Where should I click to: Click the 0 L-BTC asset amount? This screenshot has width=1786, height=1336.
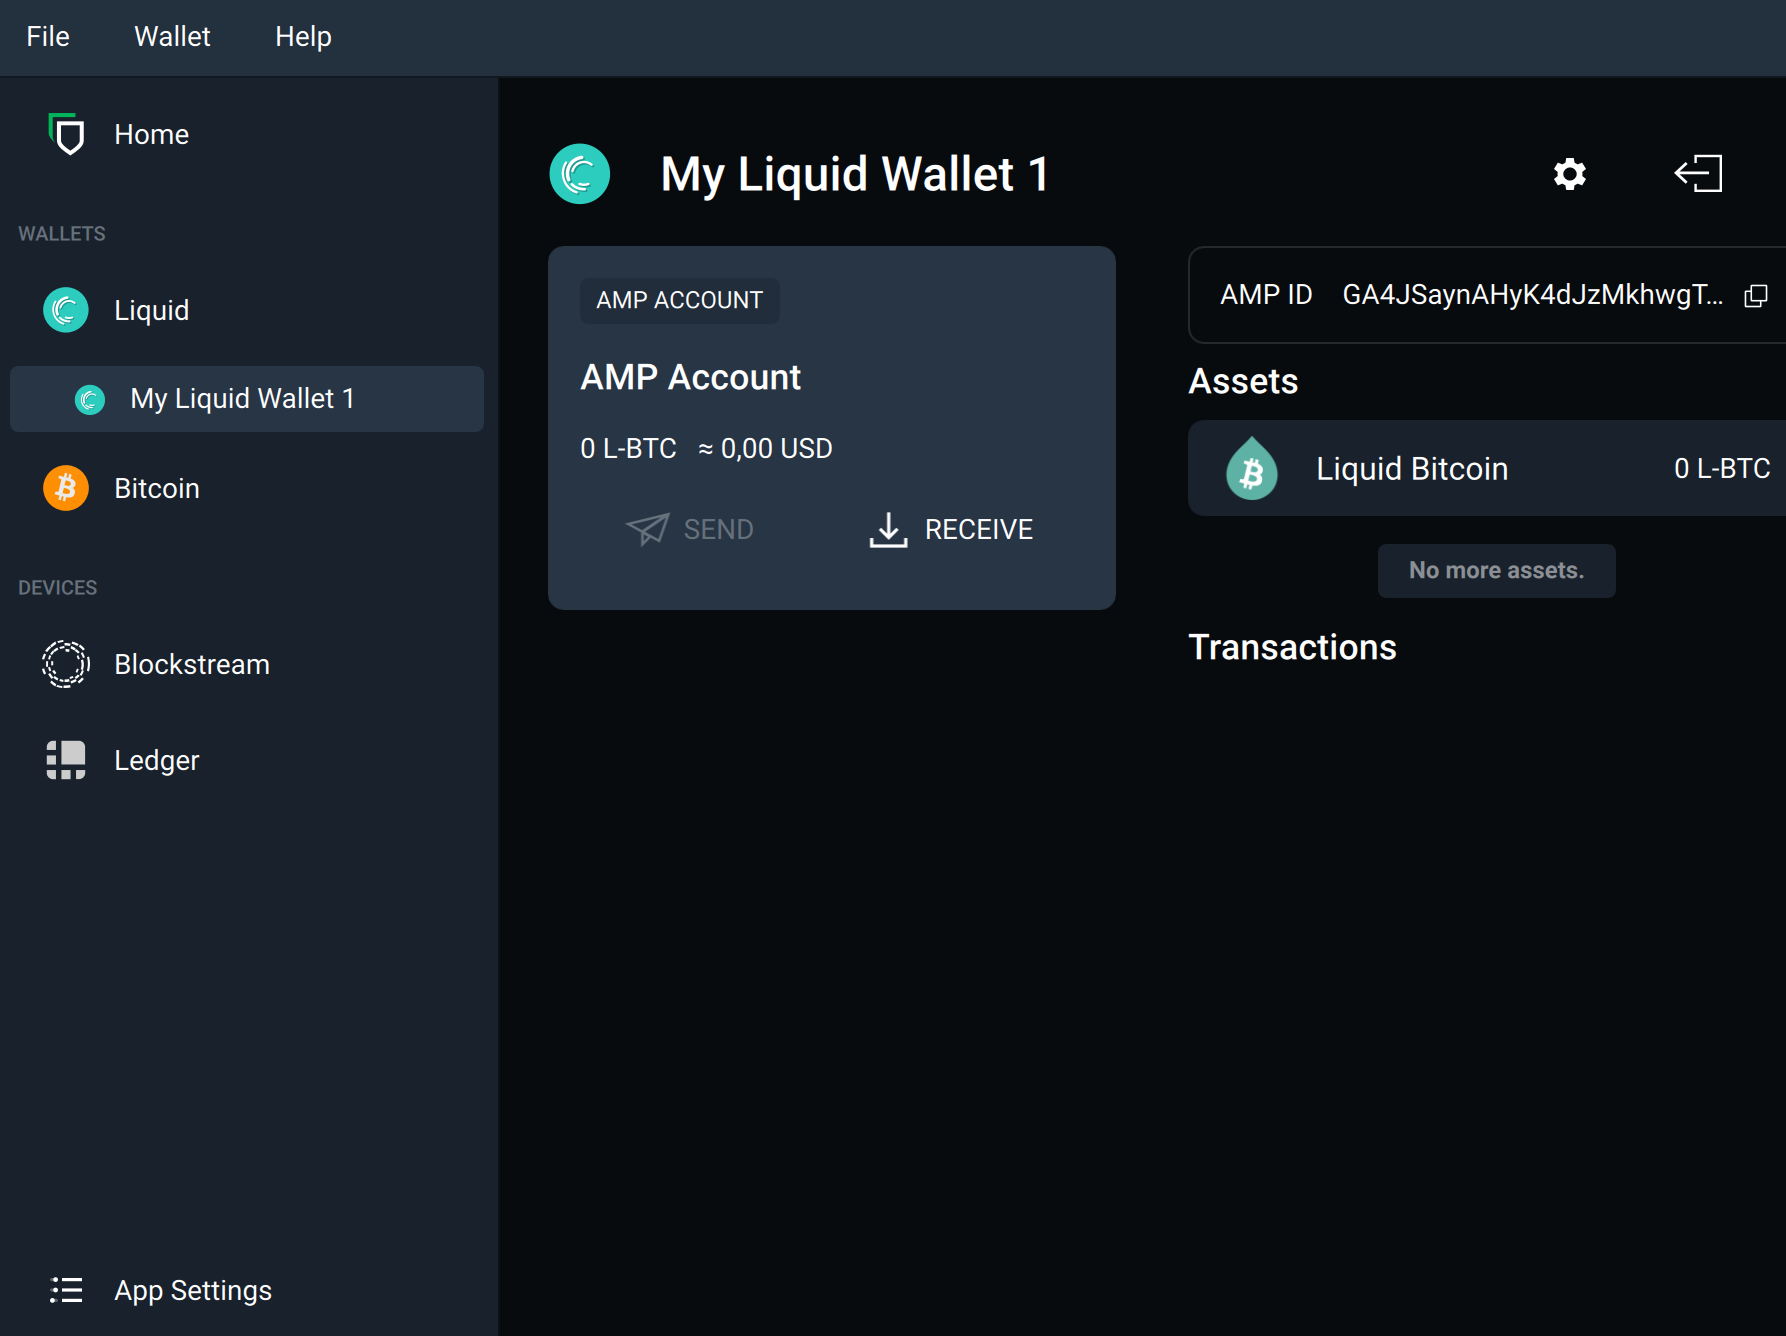(x=1722, y=468)
